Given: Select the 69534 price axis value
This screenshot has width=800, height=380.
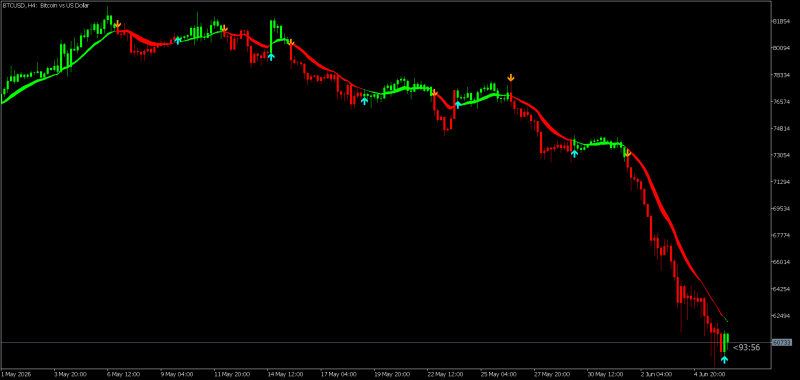Looking at the screenshot, I should click(782, 209).
